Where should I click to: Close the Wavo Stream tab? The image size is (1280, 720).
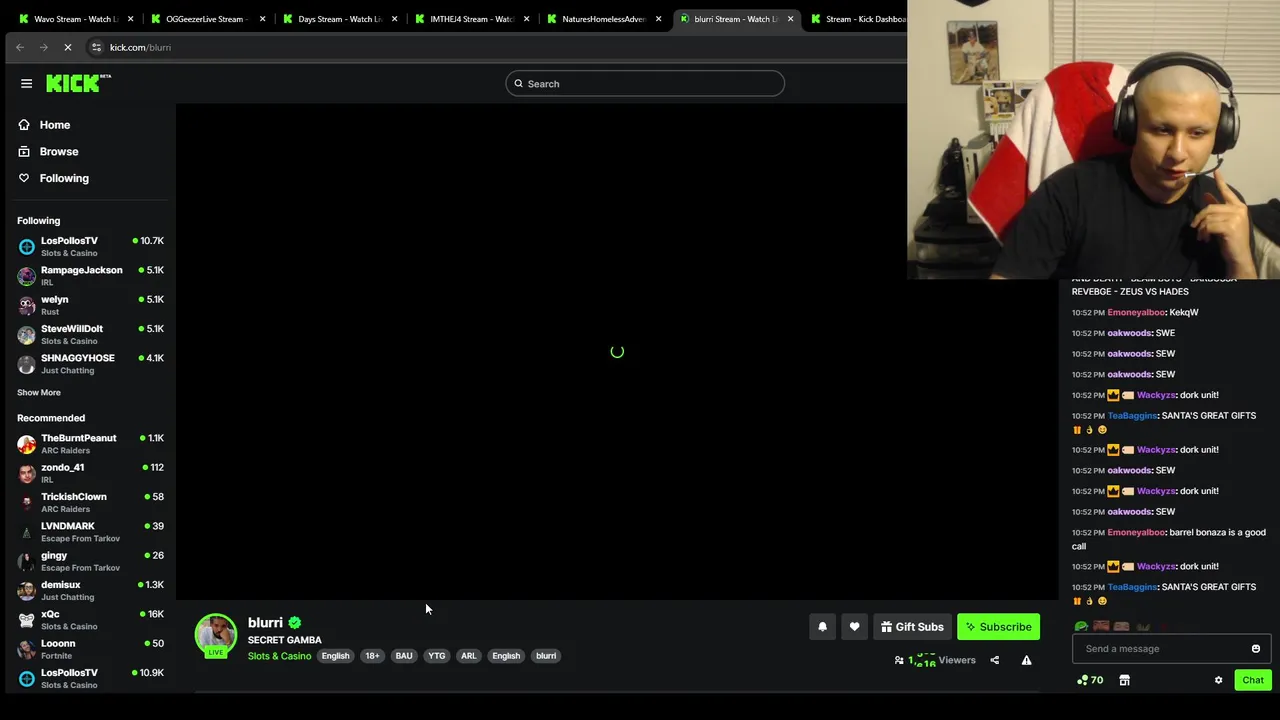click(x=130, y=19)
